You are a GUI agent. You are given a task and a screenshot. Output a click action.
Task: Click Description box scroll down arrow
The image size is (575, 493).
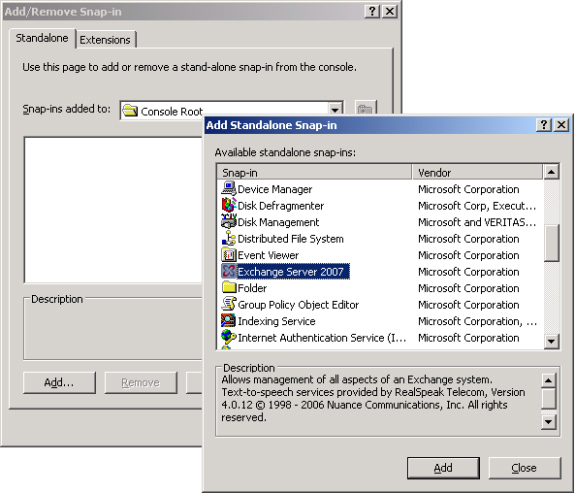549,422
